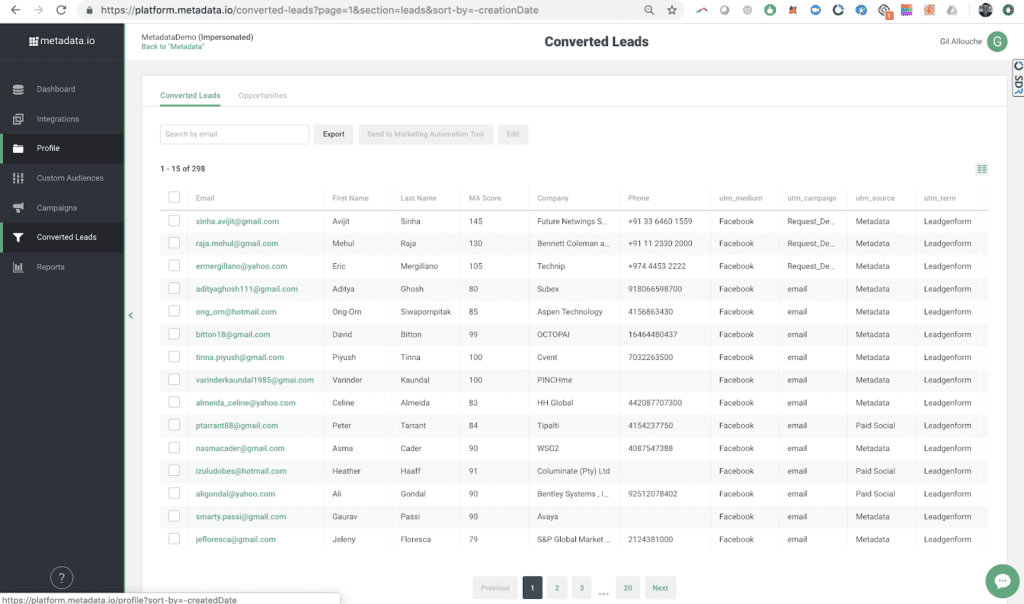Image resolution: width=1024 pixels, height=604 pixels.
Task: Open the ong_orn@hotmail.com lead link
Action: (236, 311)
